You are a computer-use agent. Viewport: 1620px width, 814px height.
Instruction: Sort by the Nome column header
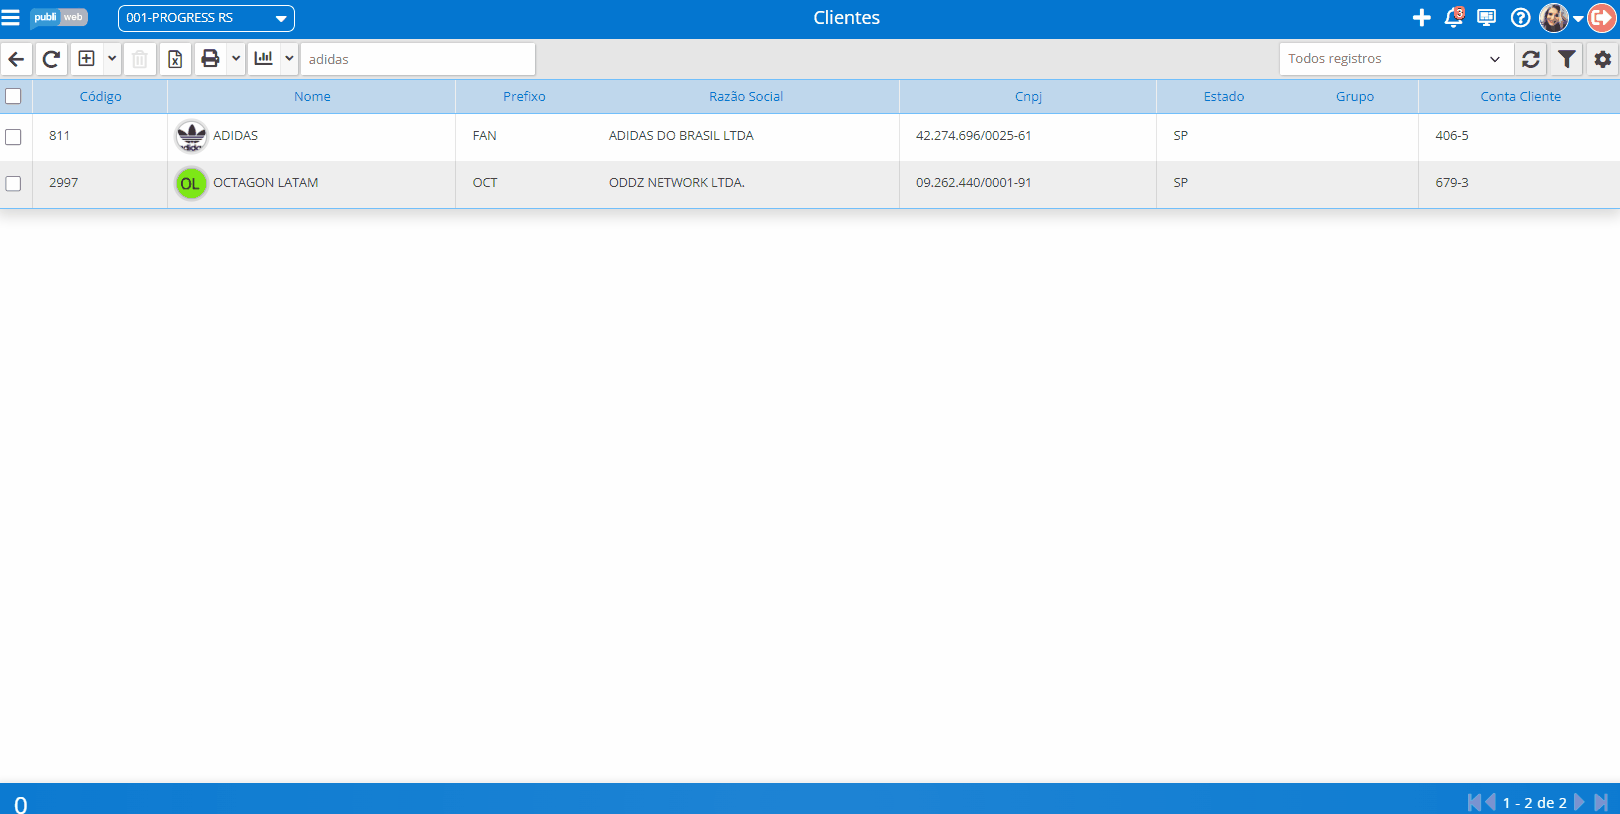[312, 96]
